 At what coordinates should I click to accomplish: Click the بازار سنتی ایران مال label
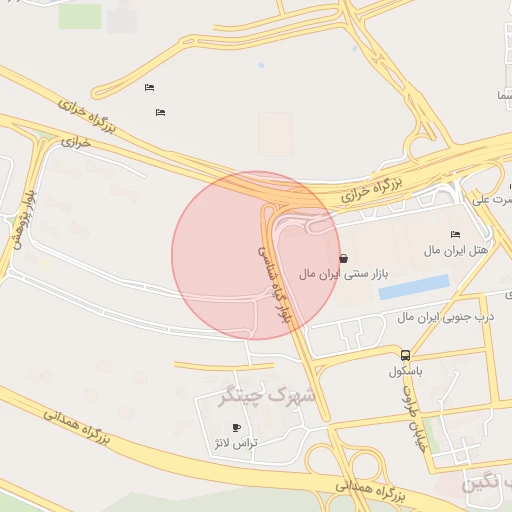(344, 274)
